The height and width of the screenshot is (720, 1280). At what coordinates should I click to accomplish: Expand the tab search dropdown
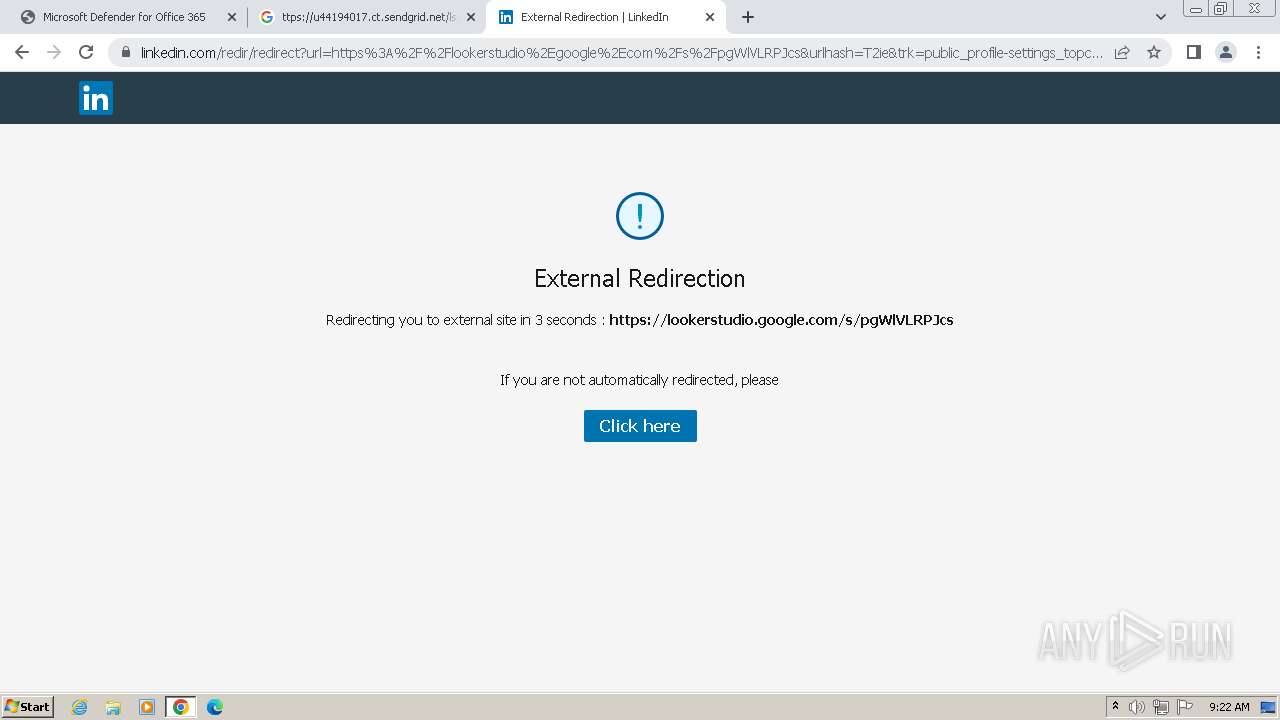coord(1160,17)
